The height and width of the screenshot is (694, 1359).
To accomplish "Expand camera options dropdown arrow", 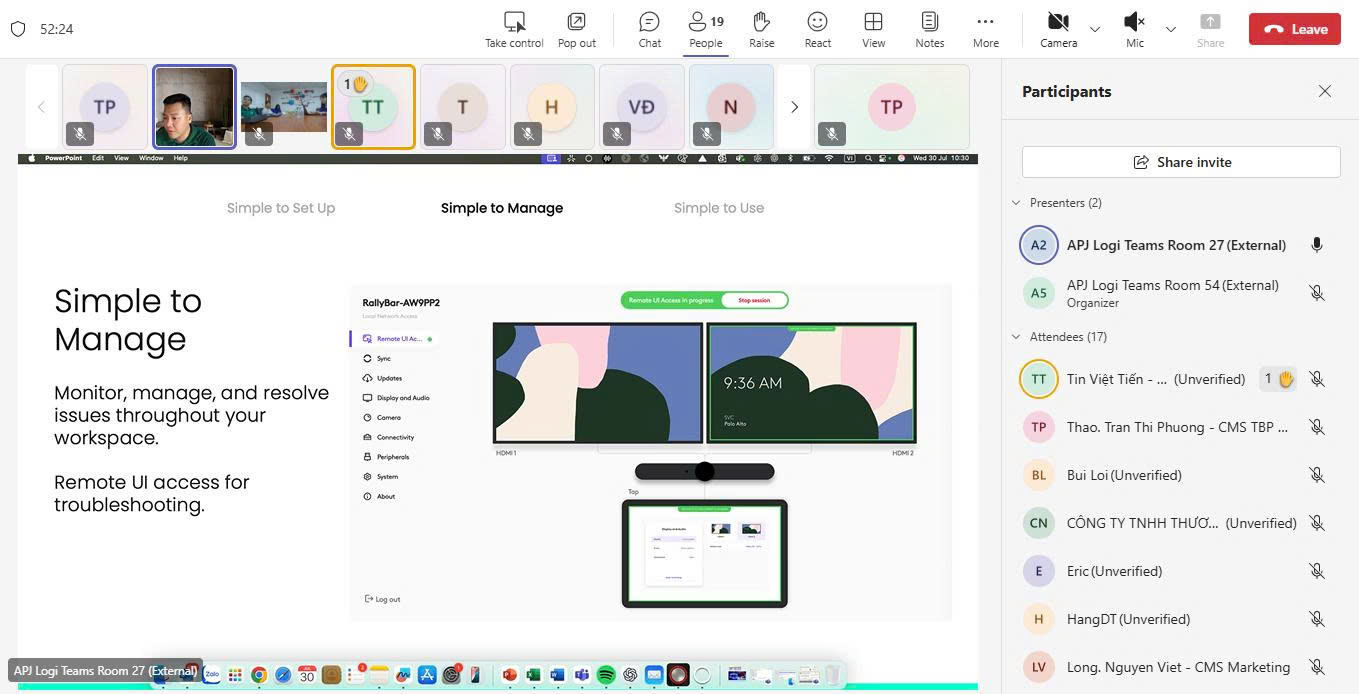I will (x=1095, y=30).
